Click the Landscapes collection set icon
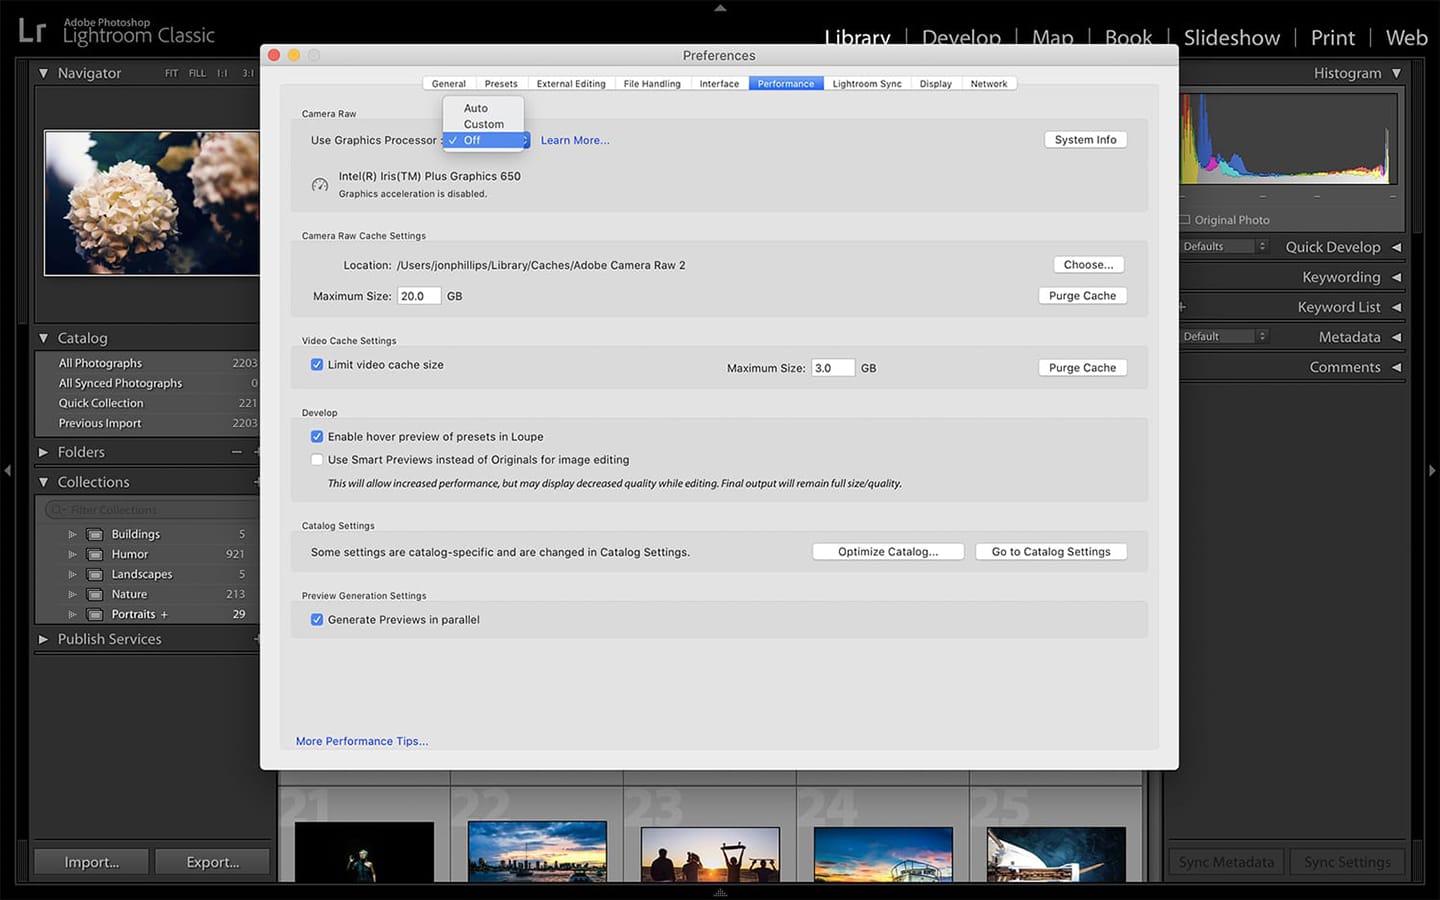The height and width of the screenshot is (900, 1440). [95, 574]
